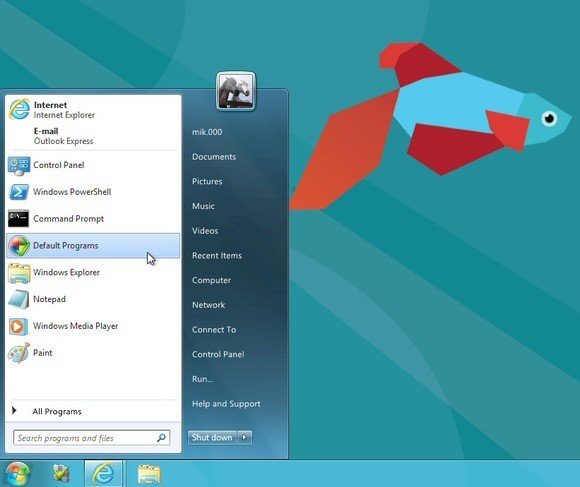This screenshot has height=487, width=580.
Task: Click the Control Panel icon in programs list
Action: (18, 165)
